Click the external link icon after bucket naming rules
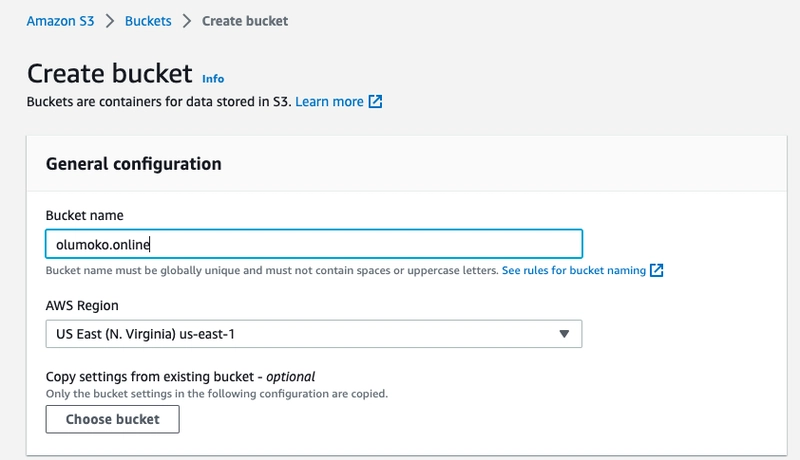 [657, 270]
